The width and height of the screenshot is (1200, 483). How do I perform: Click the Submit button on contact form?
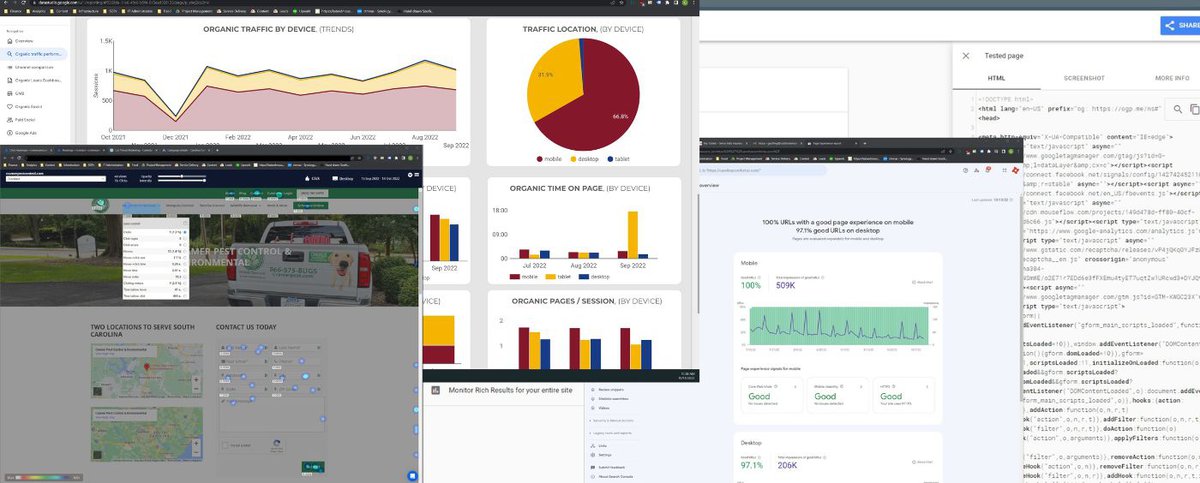pos(315,466)
